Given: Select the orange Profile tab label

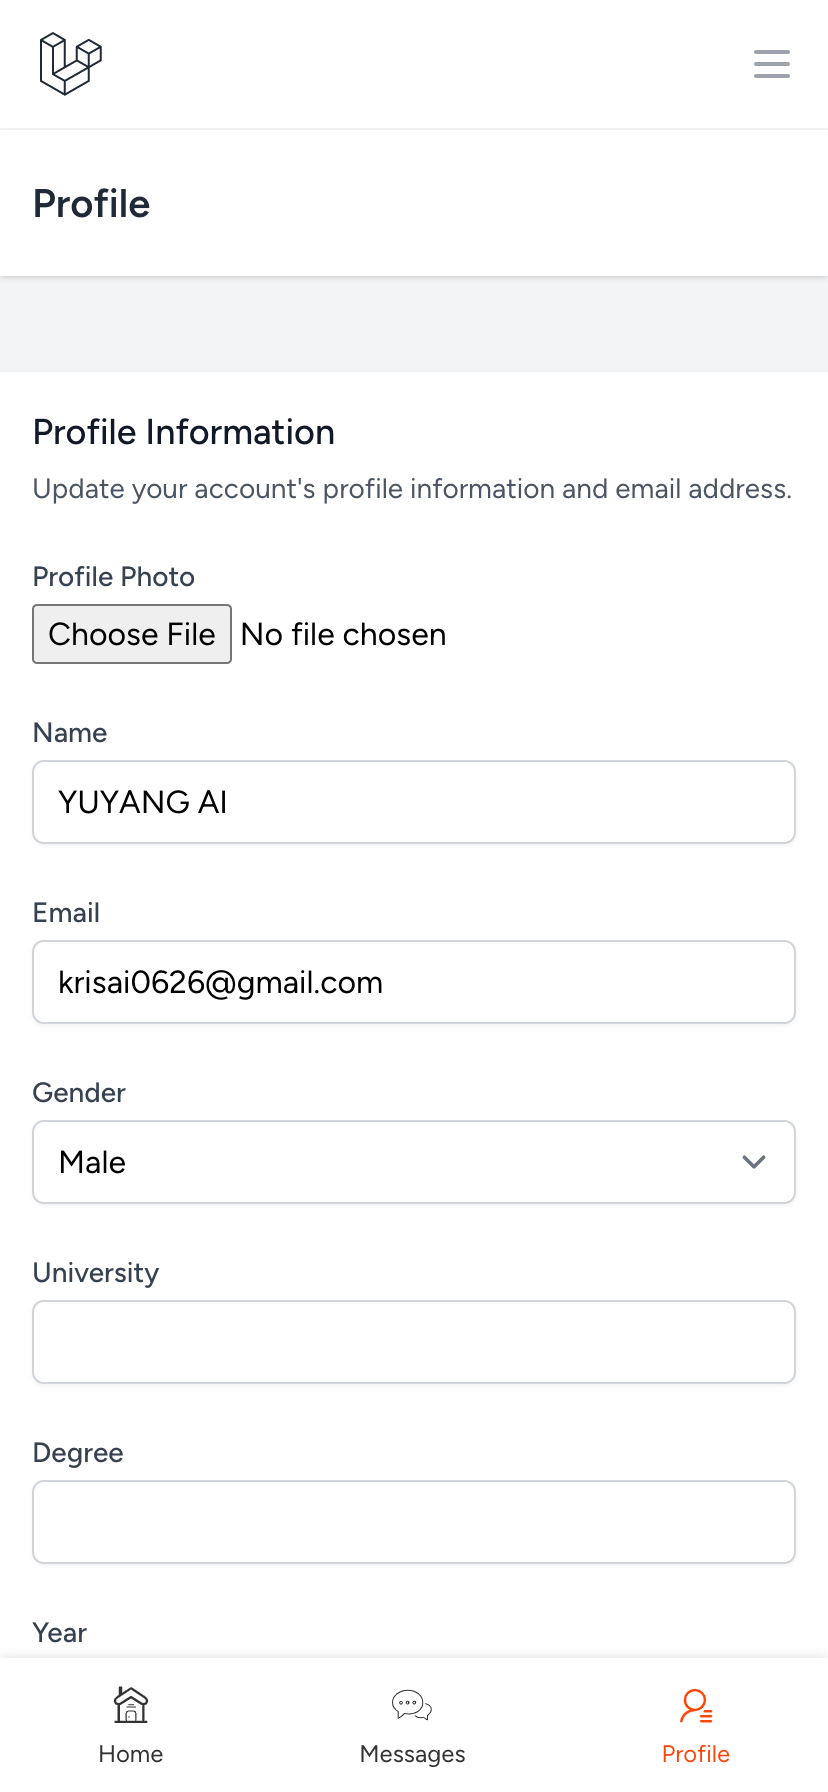Looking at the screenshot, I should point(696,1754).
